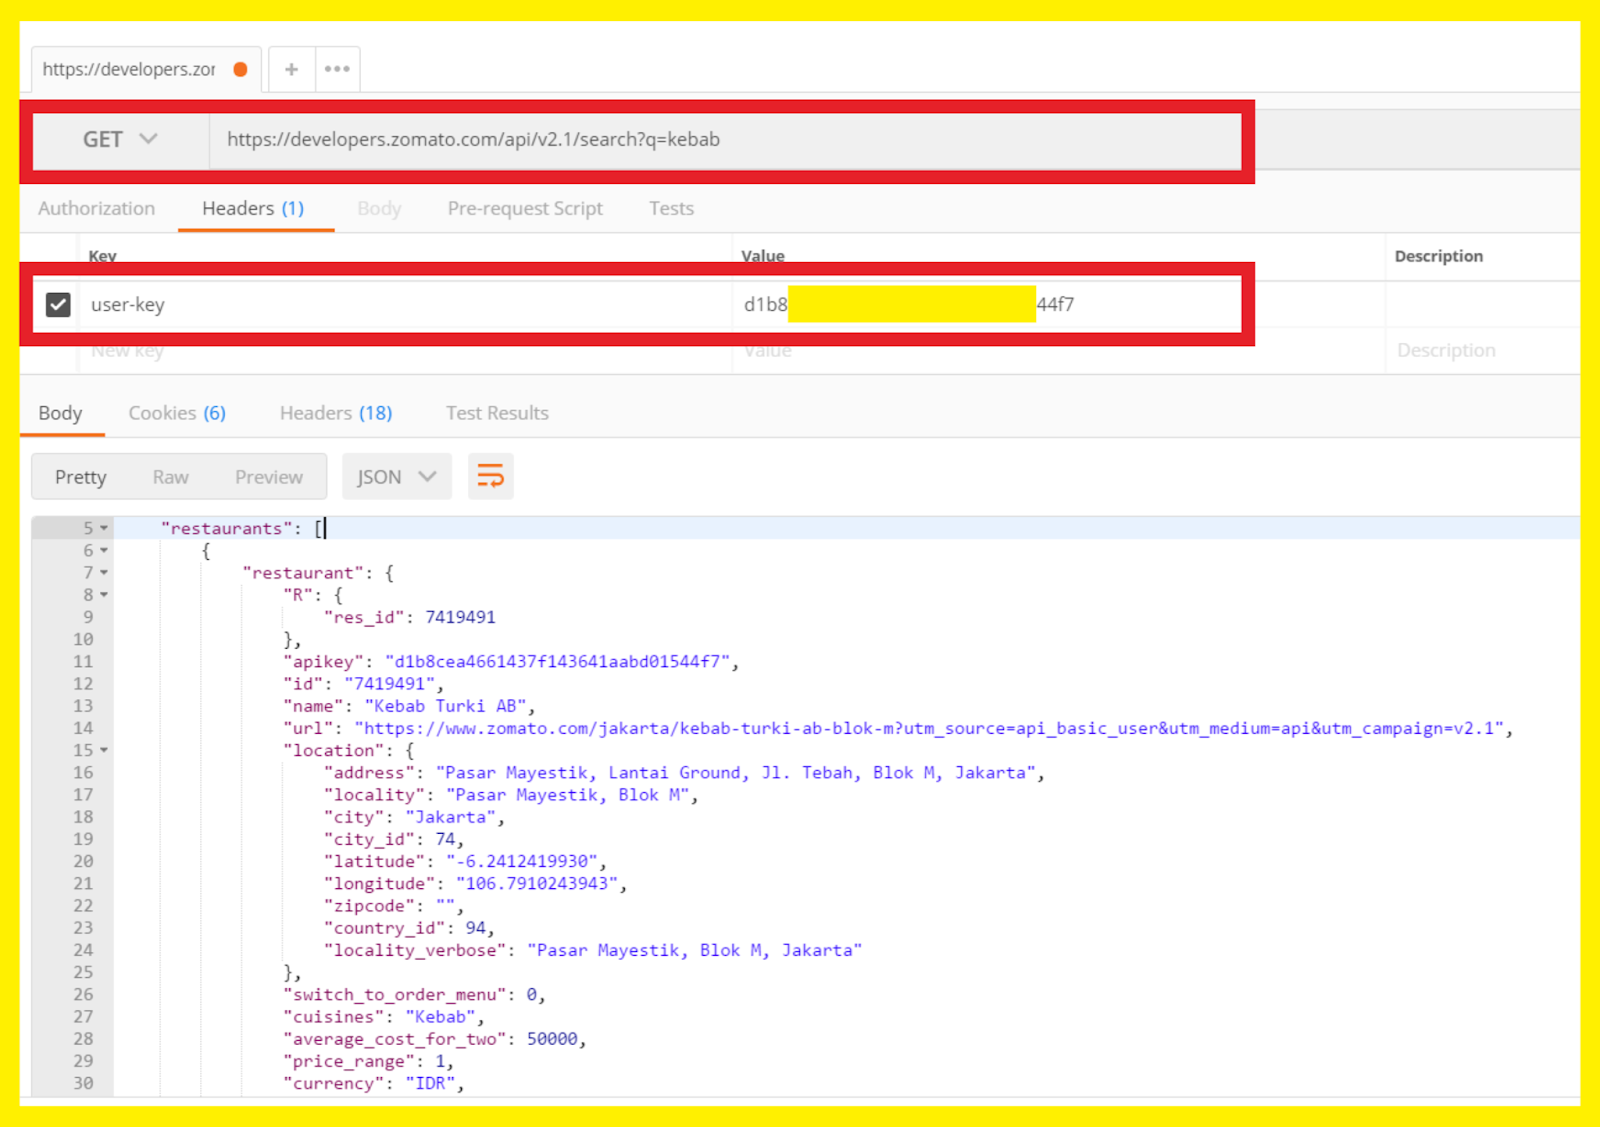Click the res_id value 7419491
Screen dimensions: 1600x1127
(x=460, y=617)
